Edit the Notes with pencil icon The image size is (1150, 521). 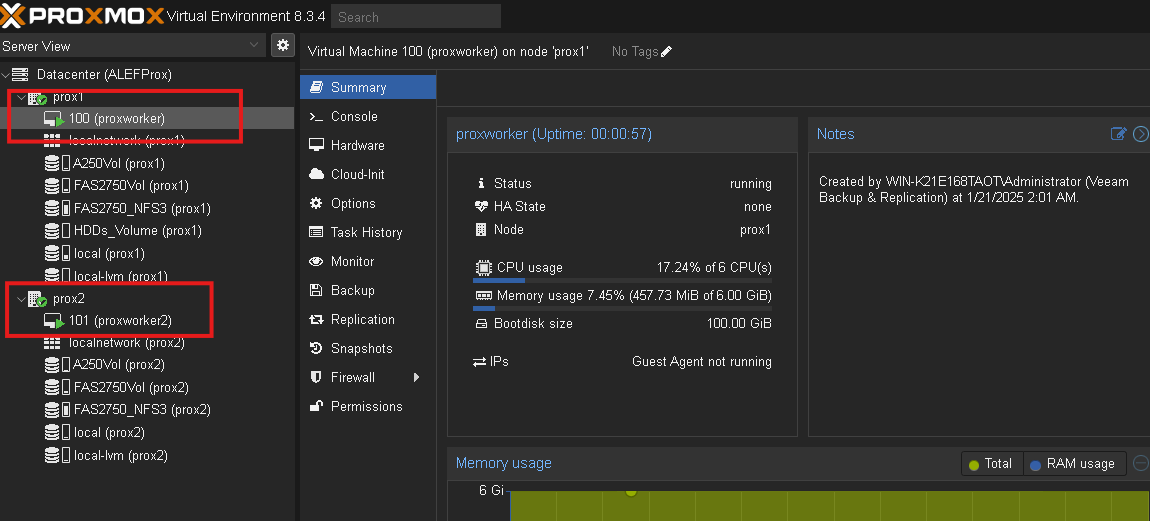click(x=1118, y=134)
